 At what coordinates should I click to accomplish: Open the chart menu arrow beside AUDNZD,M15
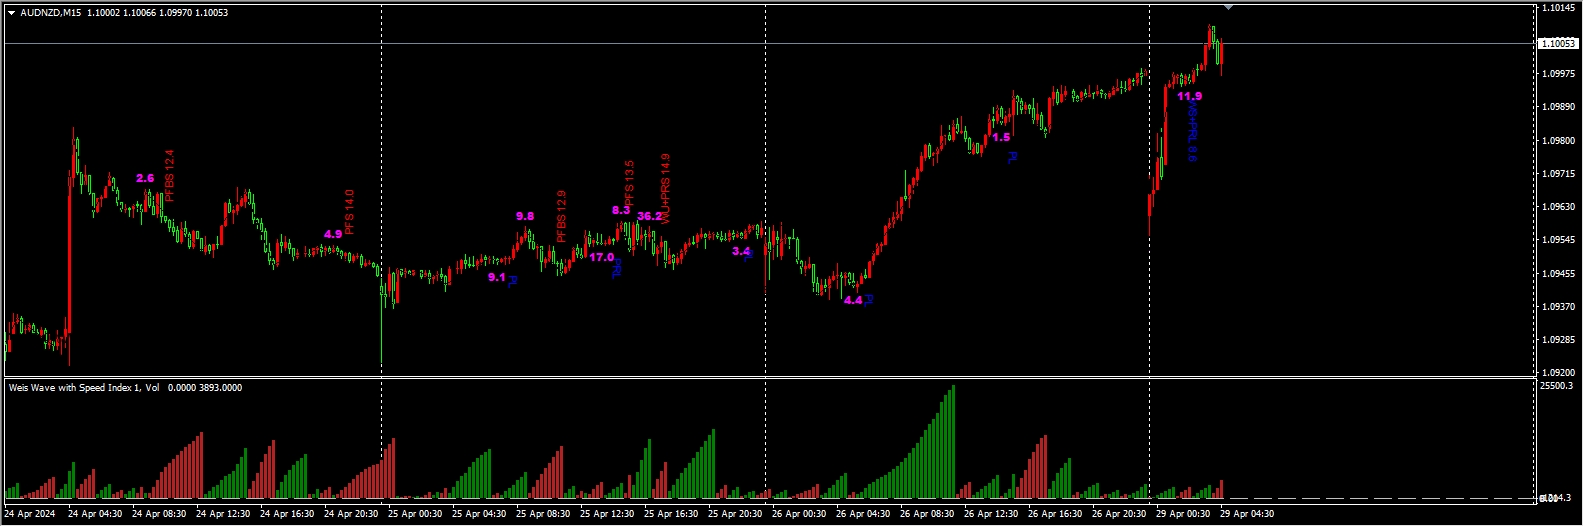coord(11,13)
